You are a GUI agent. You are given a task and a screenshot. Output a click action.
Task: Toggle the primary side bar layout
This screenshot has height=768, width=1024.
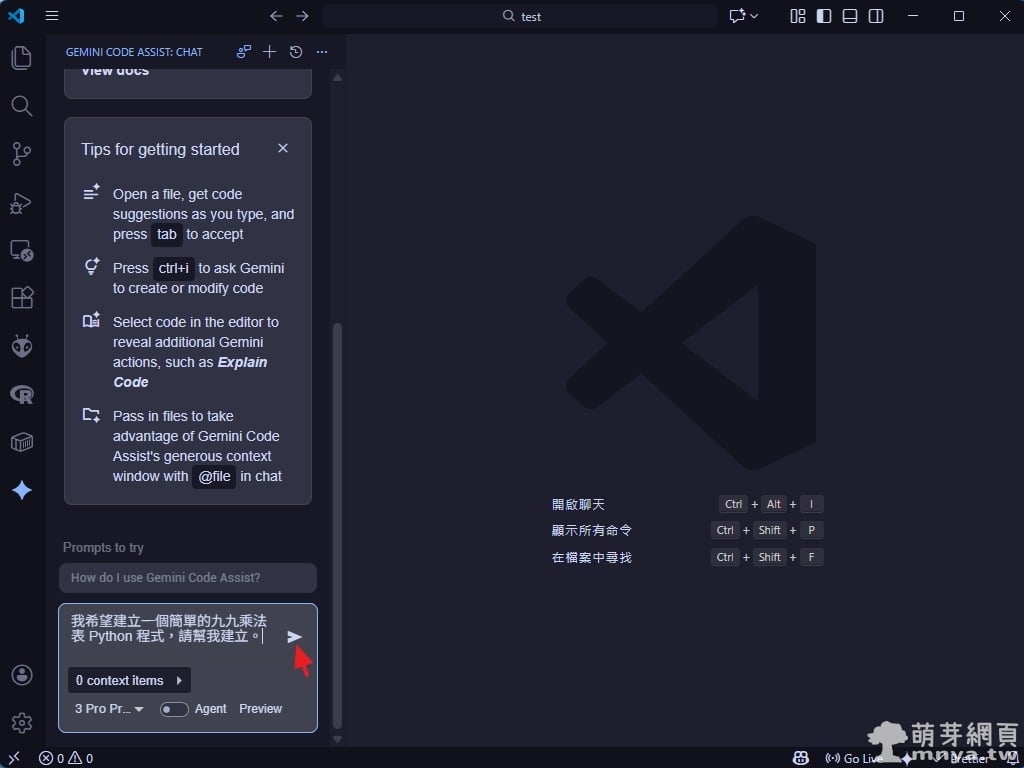[824, 16]
